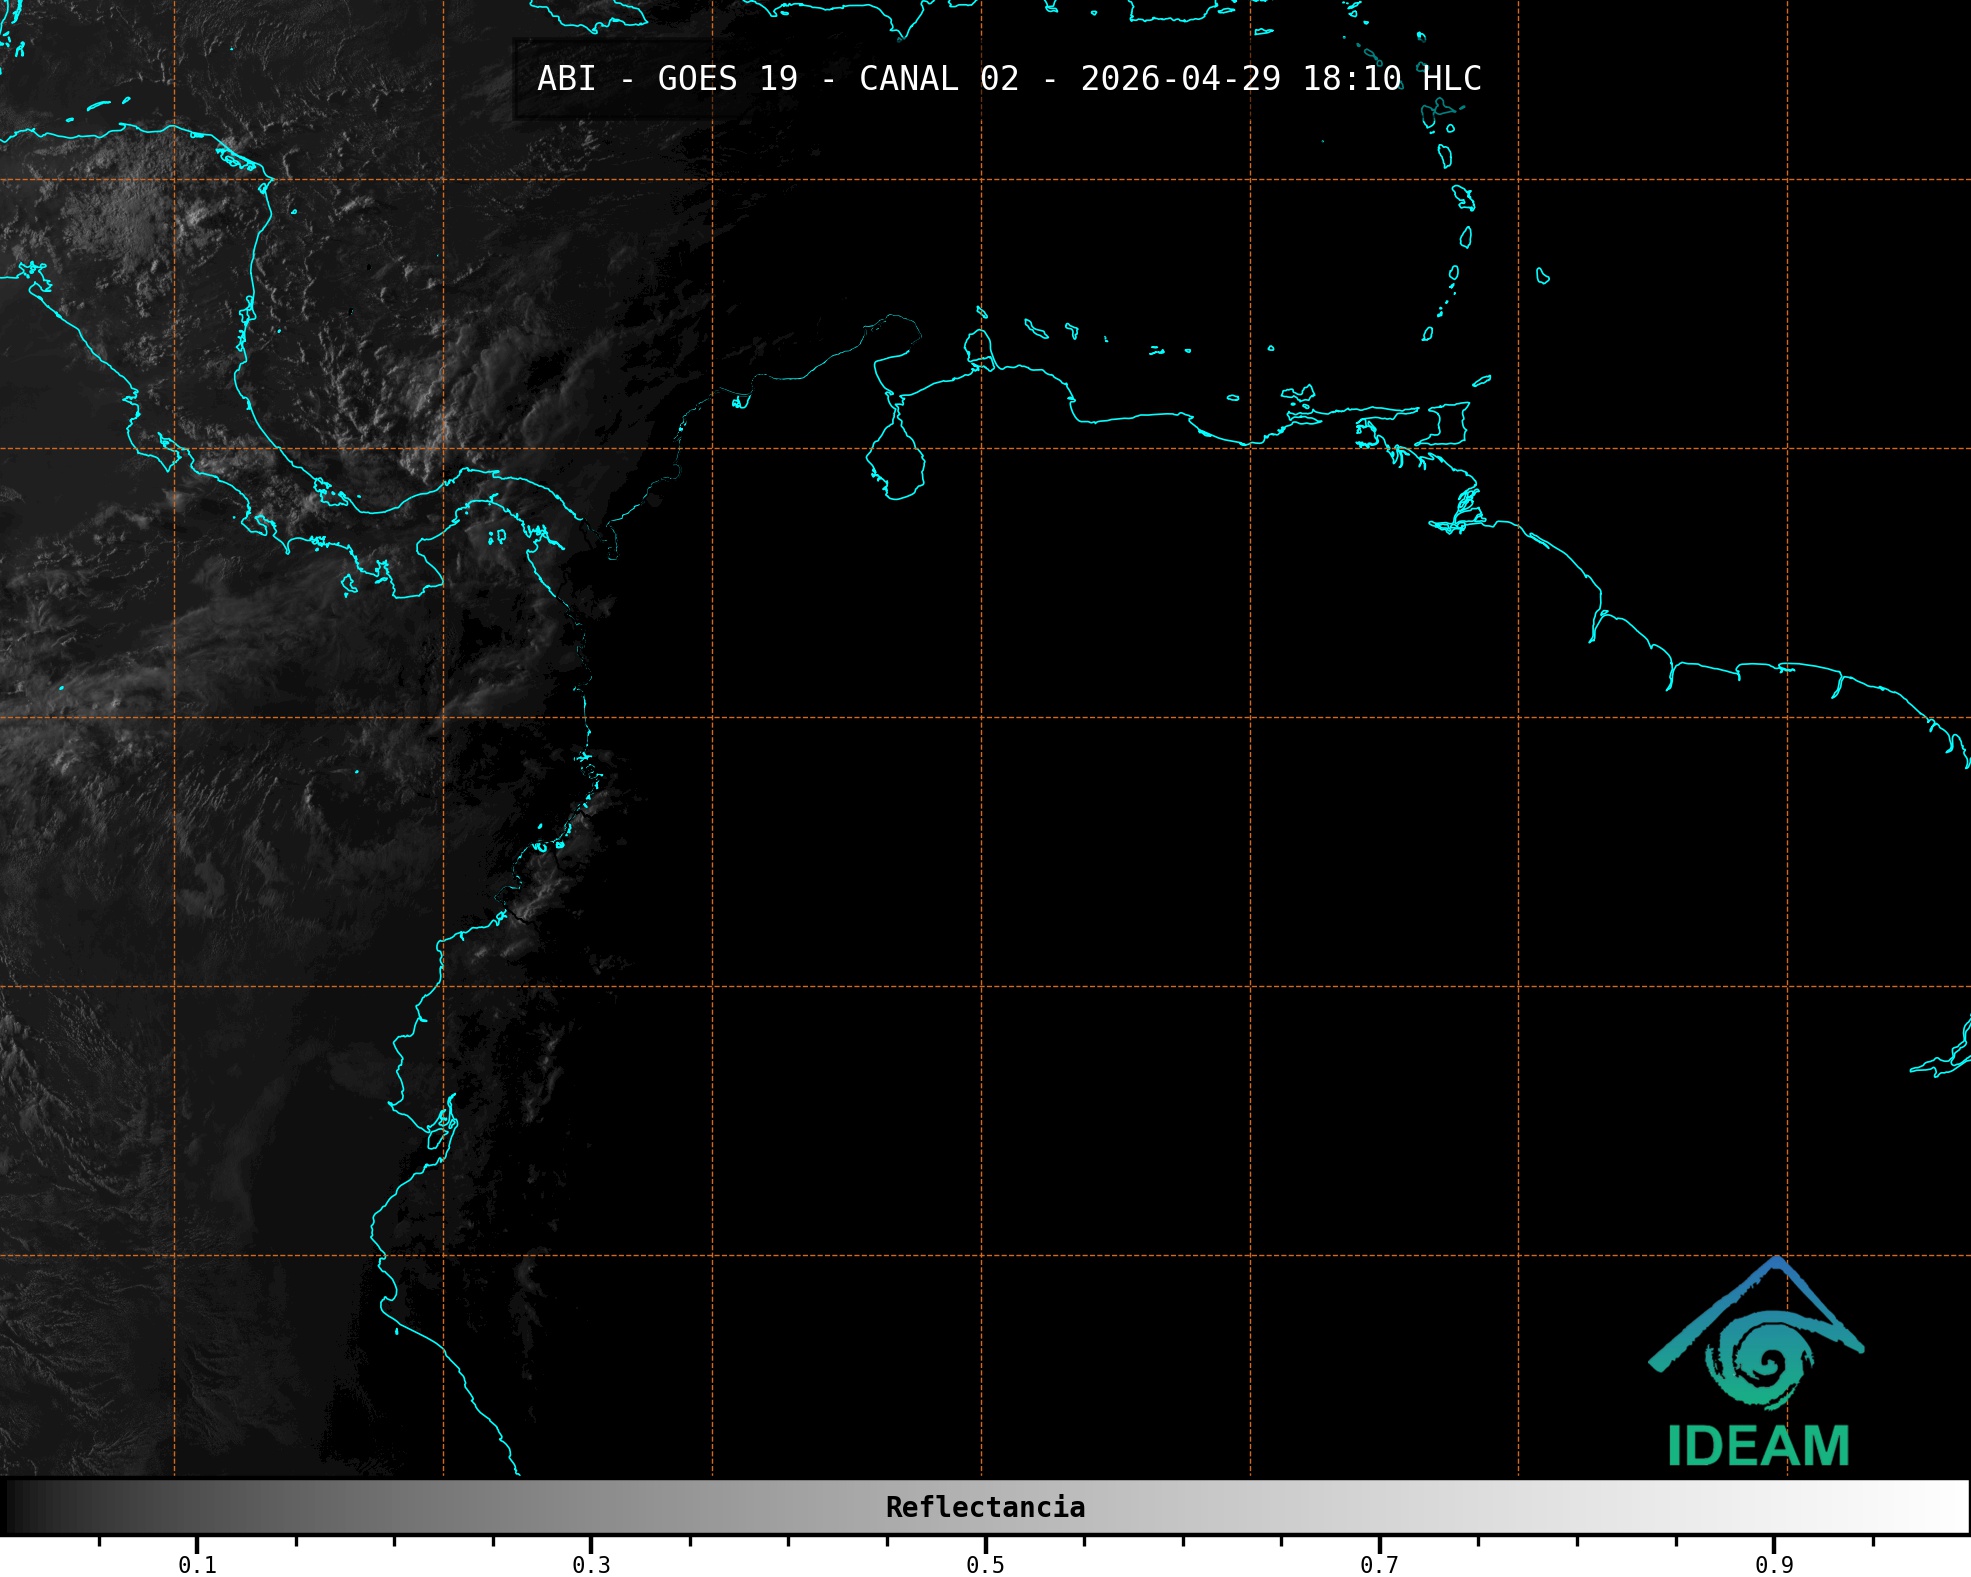Click the Barbados island outline

click(x=1542, y=276)
